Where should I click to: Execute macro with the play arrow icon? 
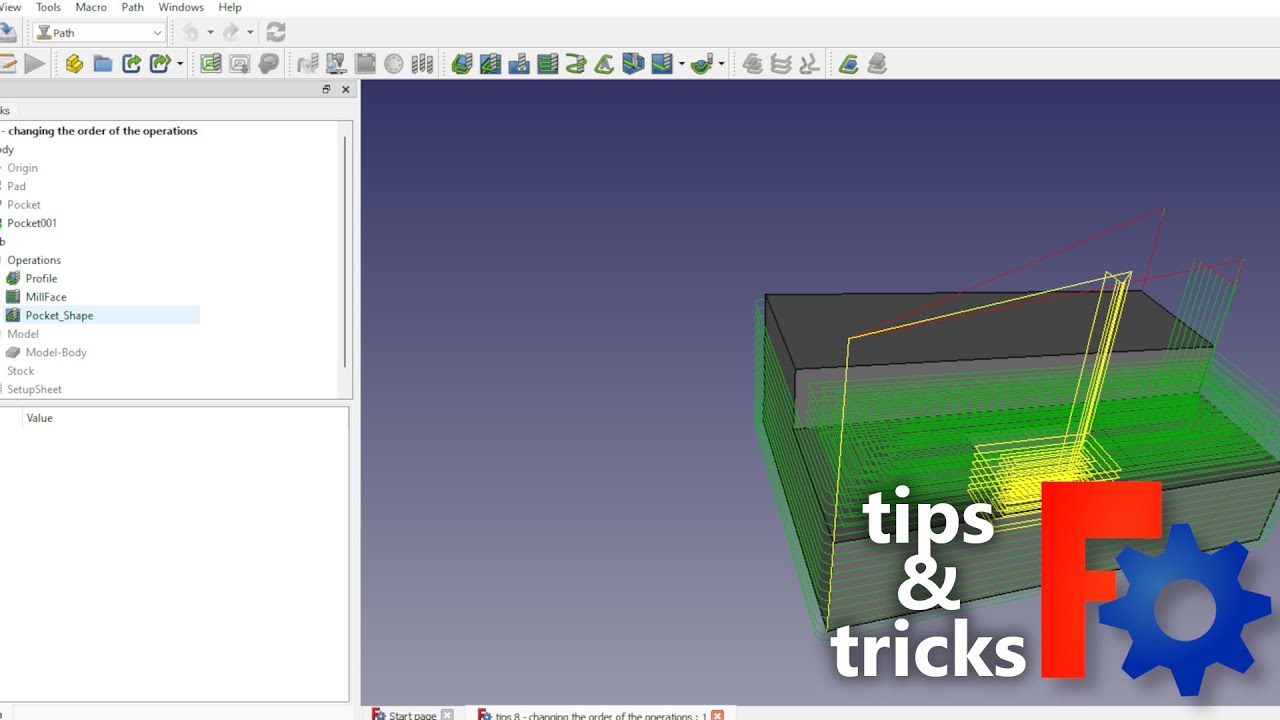pos(35,64)
